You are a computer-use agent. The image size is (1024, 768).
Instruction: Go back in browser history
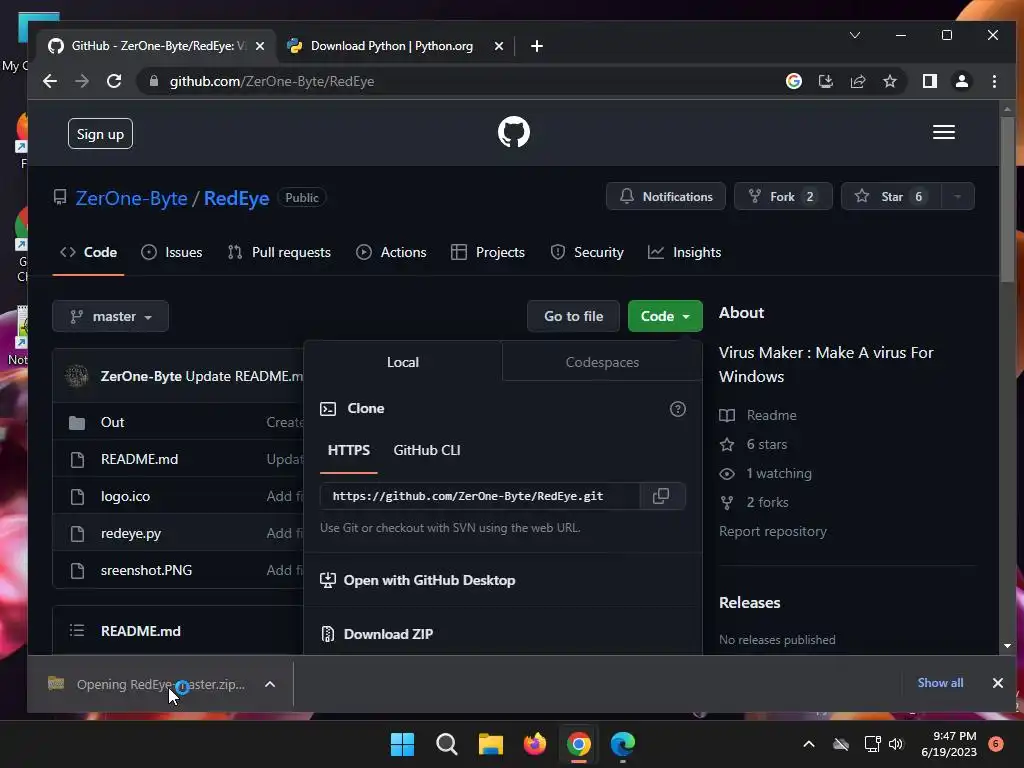pos(50,81)
